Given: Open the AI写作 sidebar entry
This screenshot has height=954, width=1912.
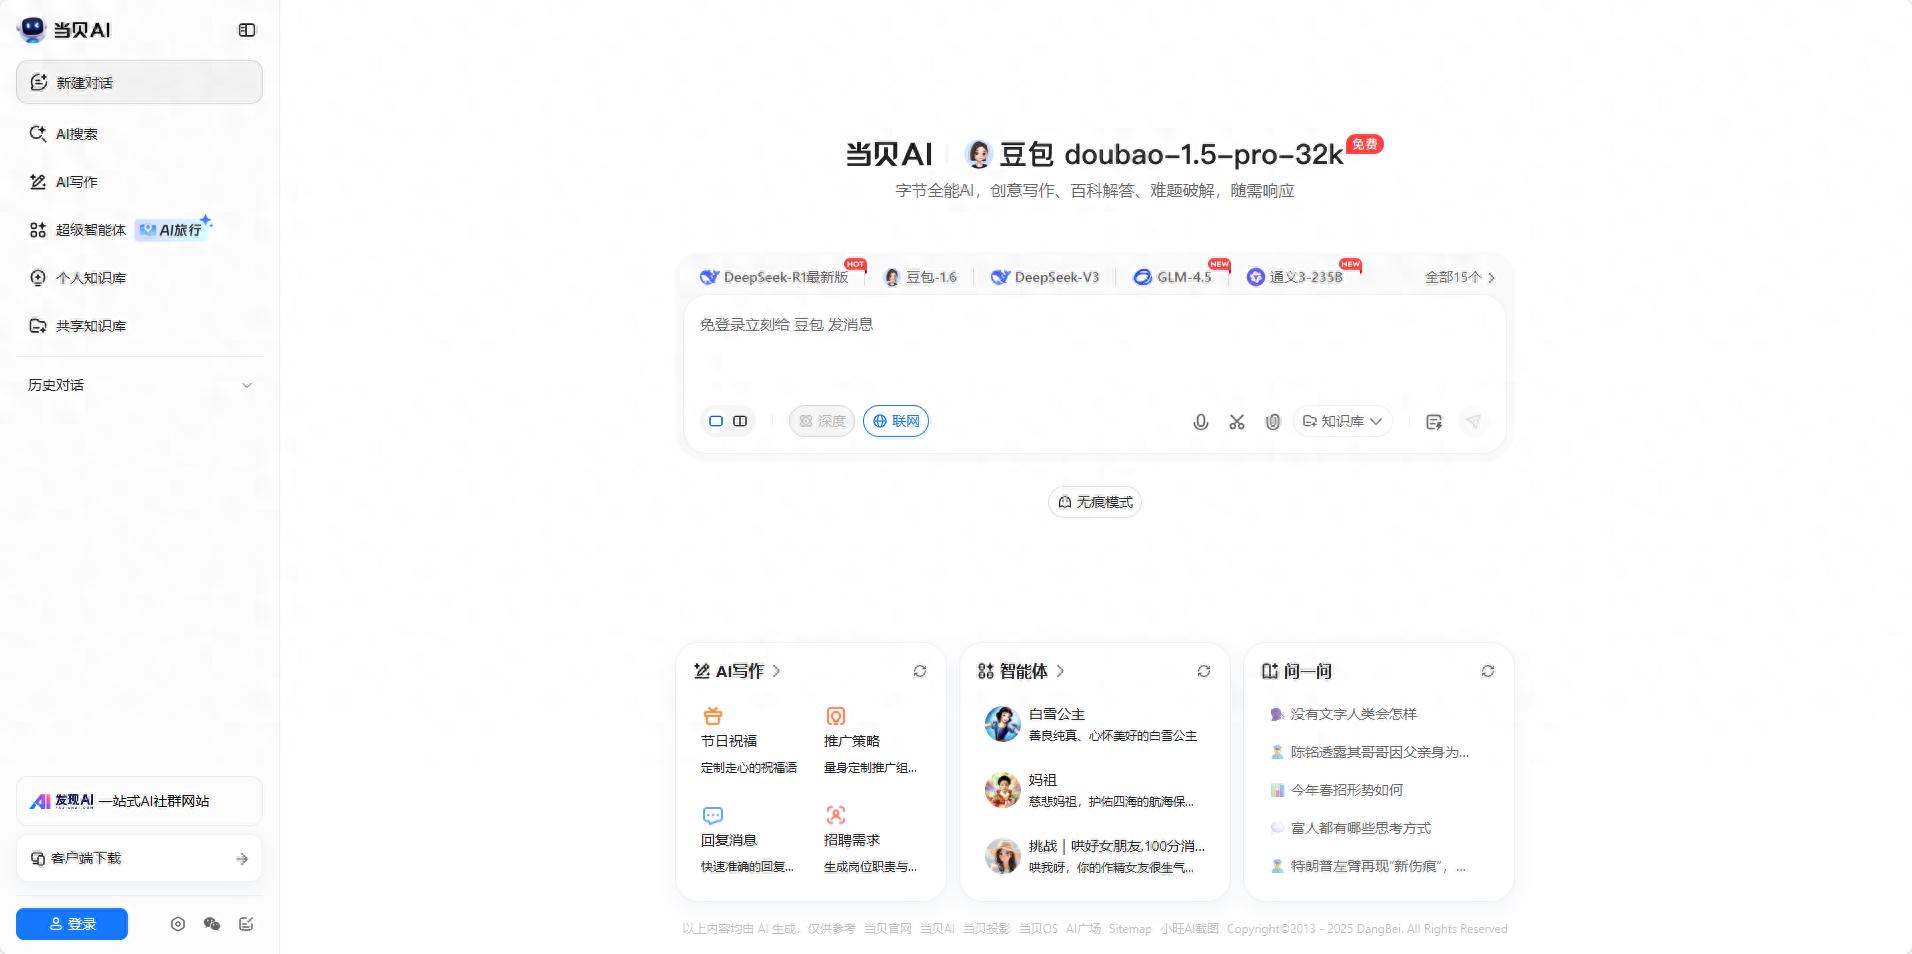Looking at the screenshot, I should point(76,182).
